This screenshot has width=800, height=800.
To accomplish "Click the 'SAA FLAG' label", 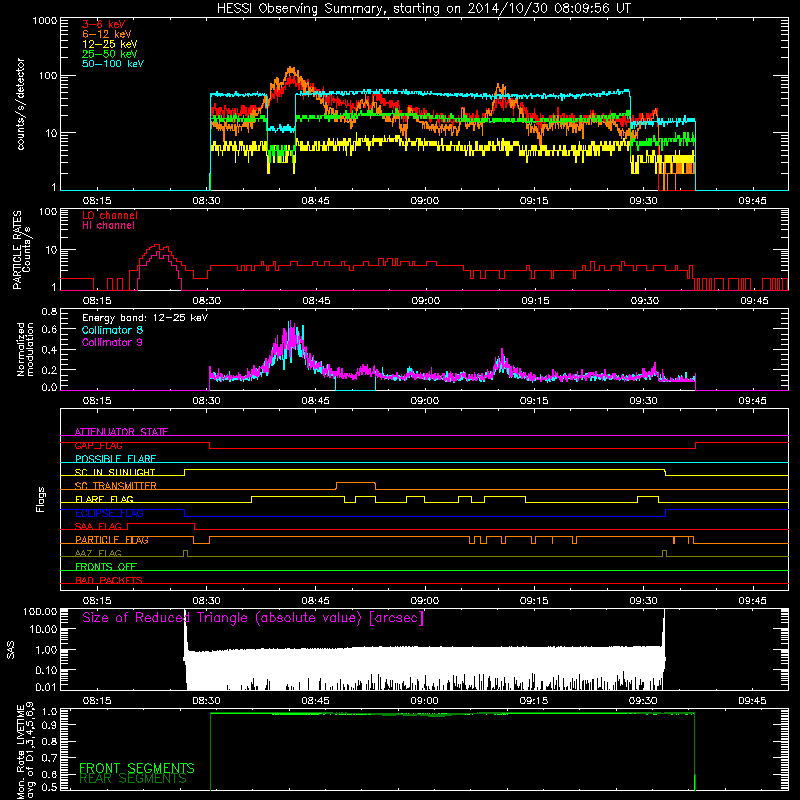I will click(98, 526).
